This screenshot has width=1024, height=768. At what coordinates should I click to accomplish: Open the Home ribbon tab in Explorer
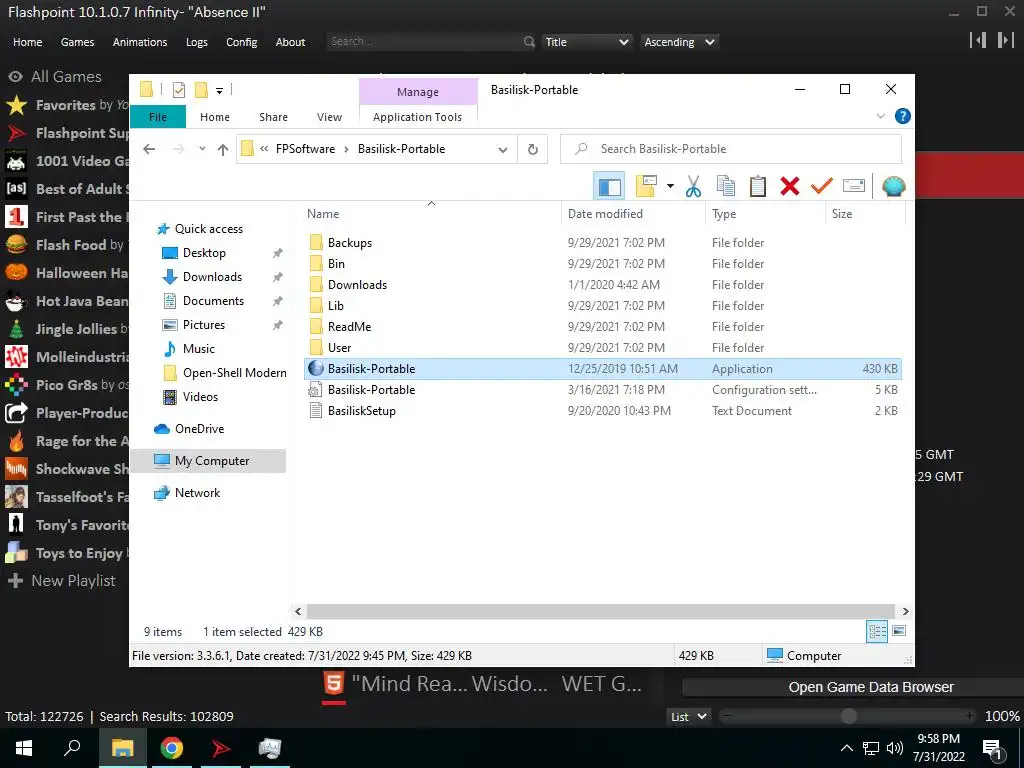click(x=215, y=117)
